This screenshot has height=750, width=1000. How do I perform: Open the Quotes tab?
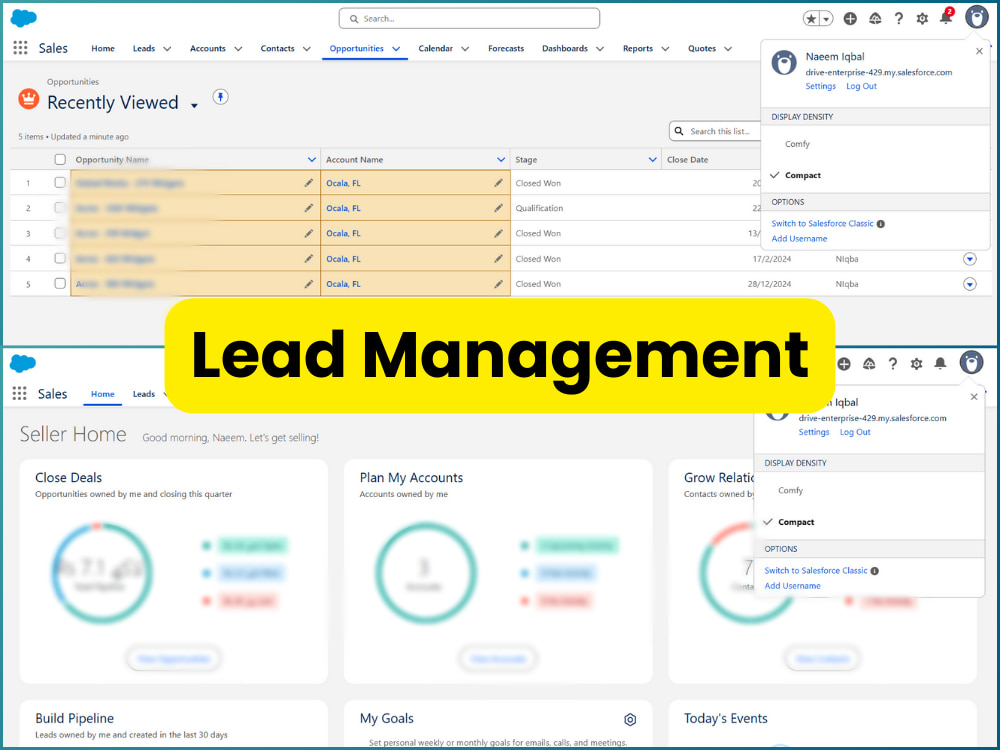[702, 48]
